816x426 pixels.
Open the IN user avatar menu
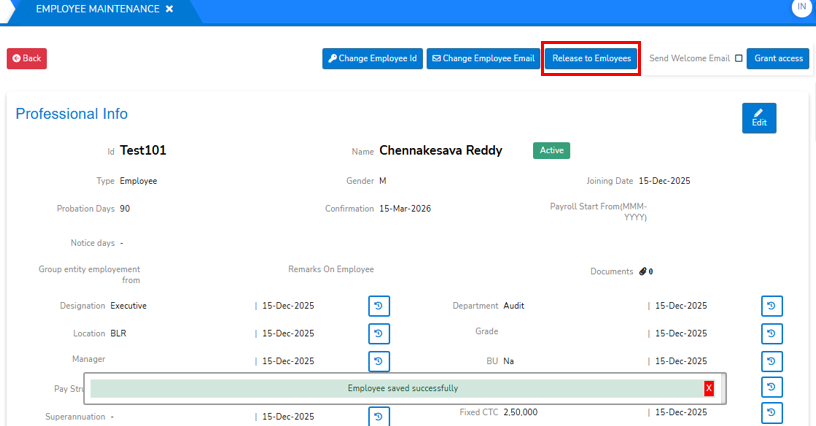(x=801, y=8)
